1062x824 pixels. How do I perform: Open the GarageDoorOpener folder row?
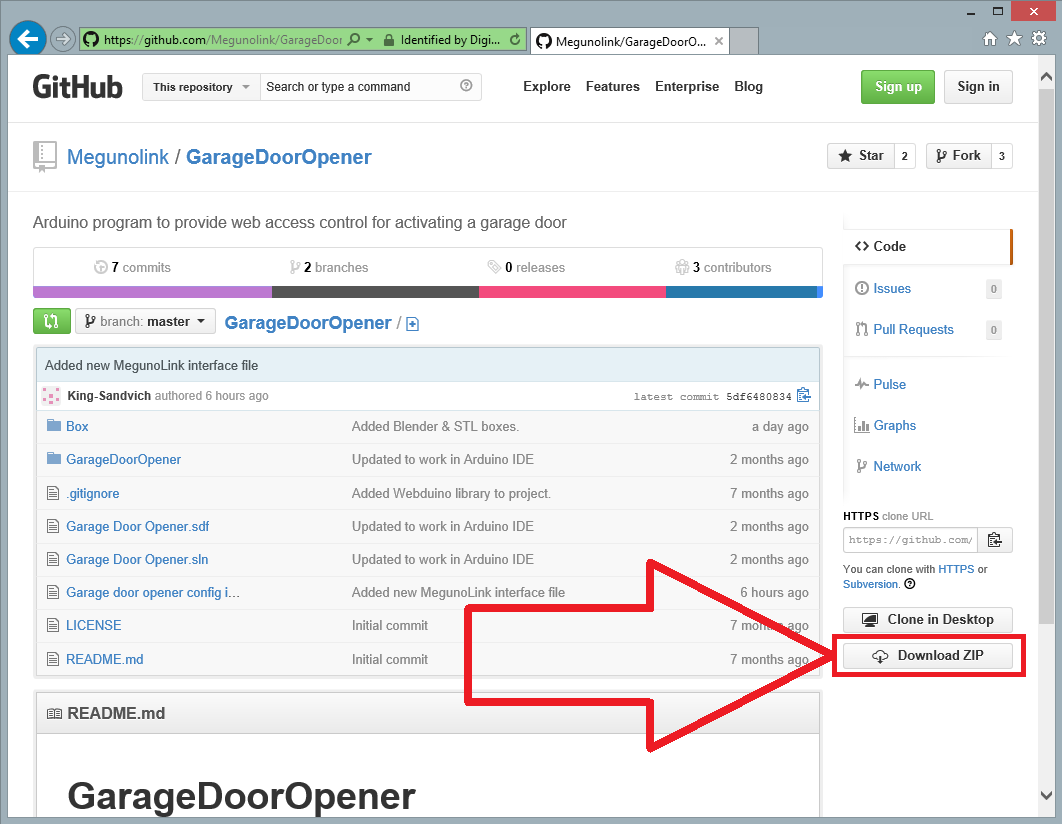pyautogui.click(x=427, y=460)
